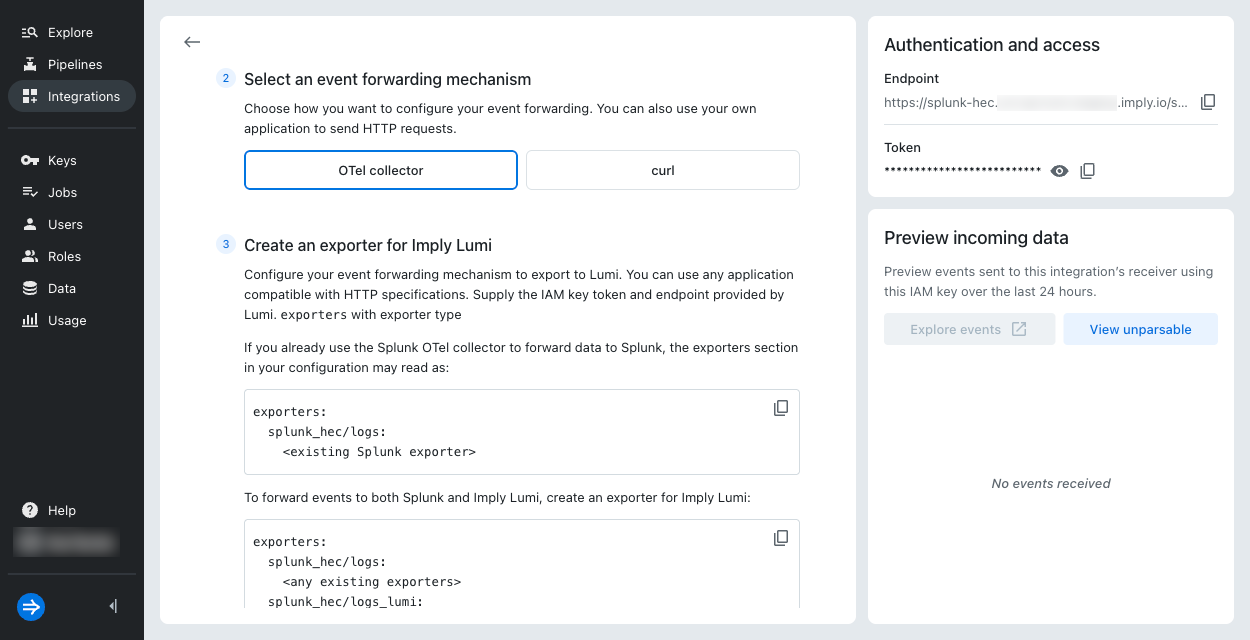This screenshot has height=640, width=1250.
Task: Copy the Imply Lumi exporter code block
Action: 781,538
